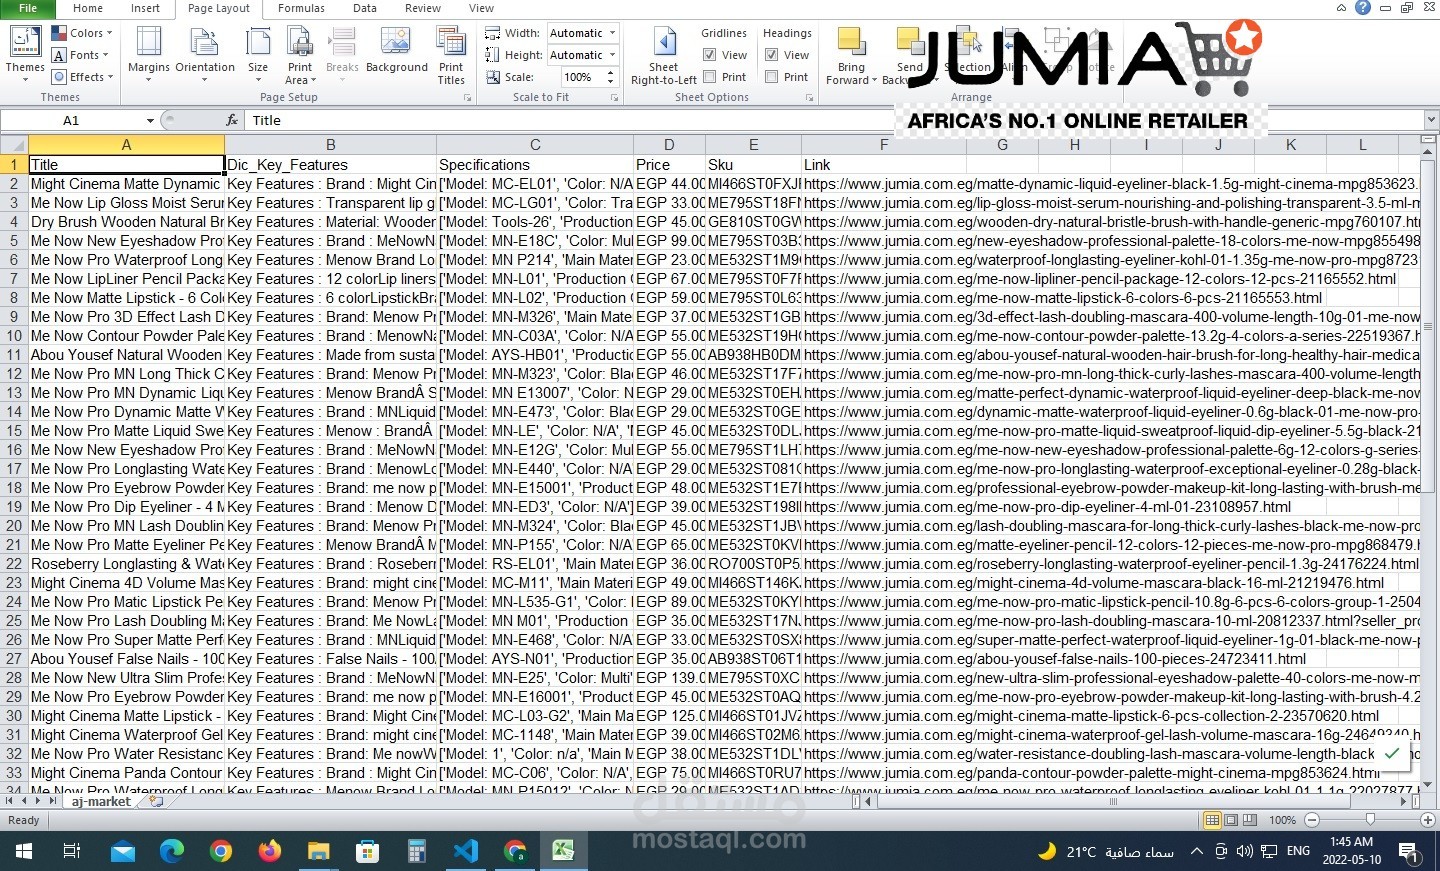Click the Name Box showing A1

click(x=71, y=120)
